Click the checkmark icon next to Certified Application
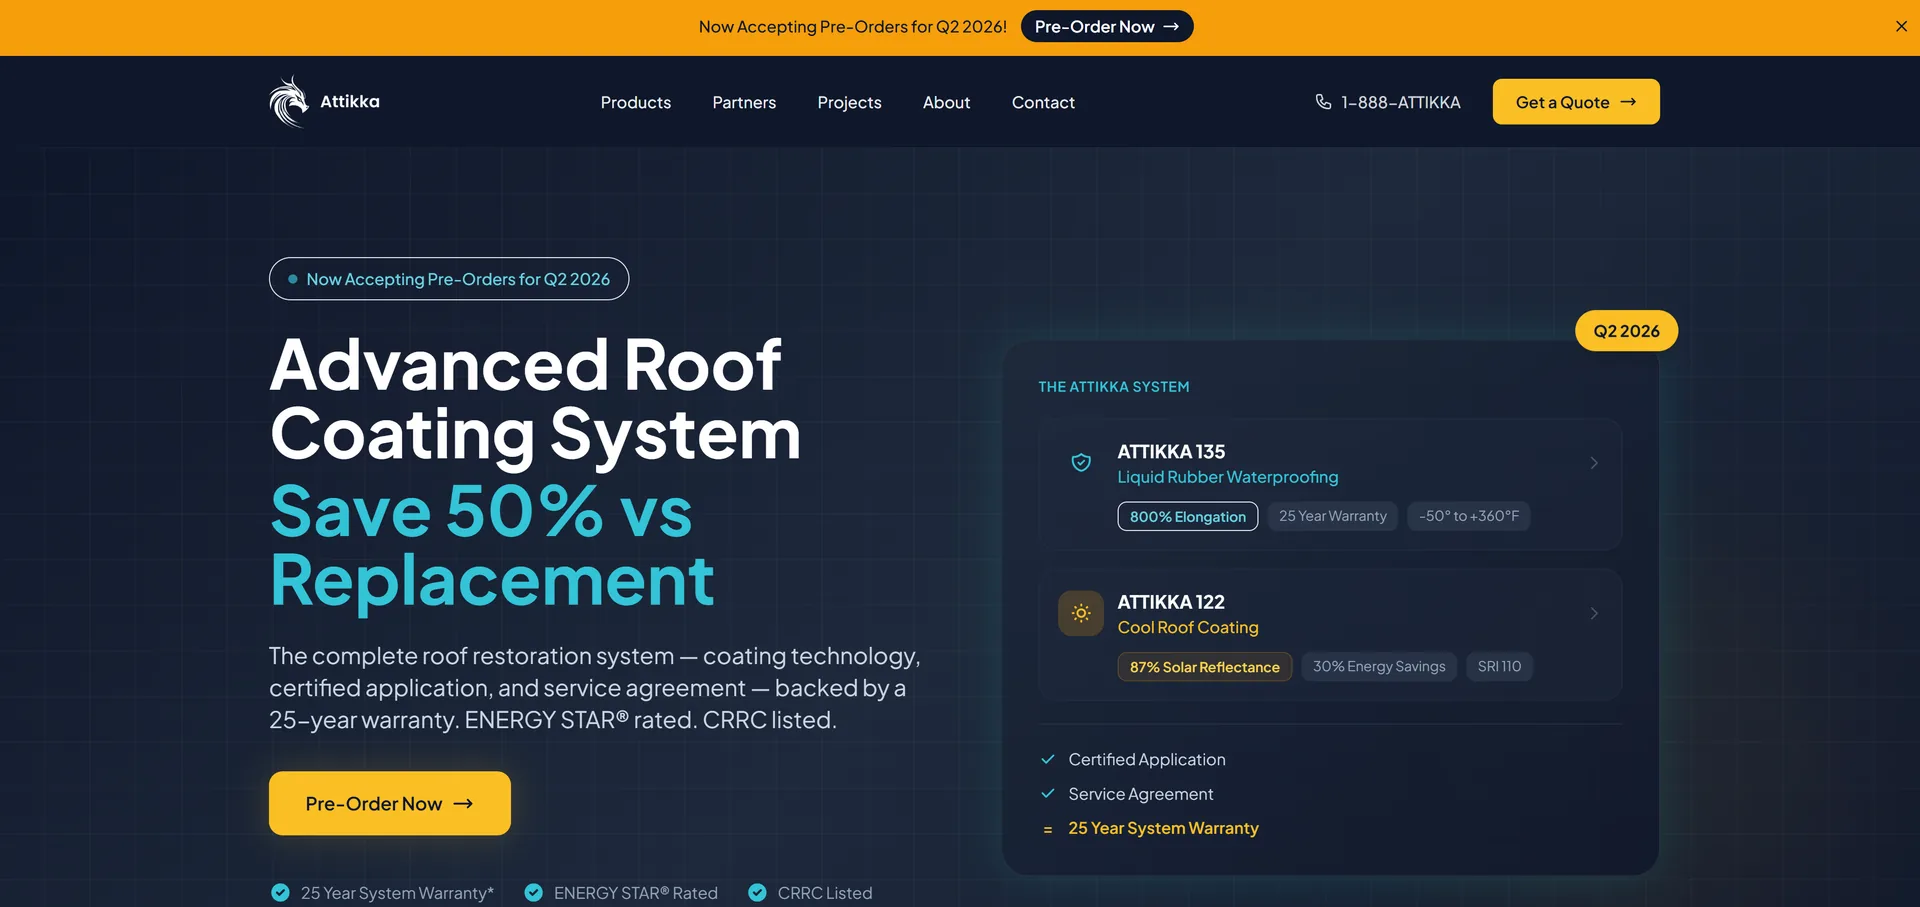Screen dimensions: 1920x907 pyautogui.click(x=1048, y=759)
